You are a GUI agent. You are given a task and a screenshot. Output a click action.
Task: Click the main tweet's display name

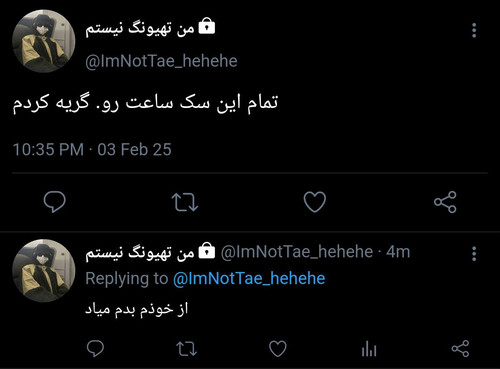tap(140, 29)
